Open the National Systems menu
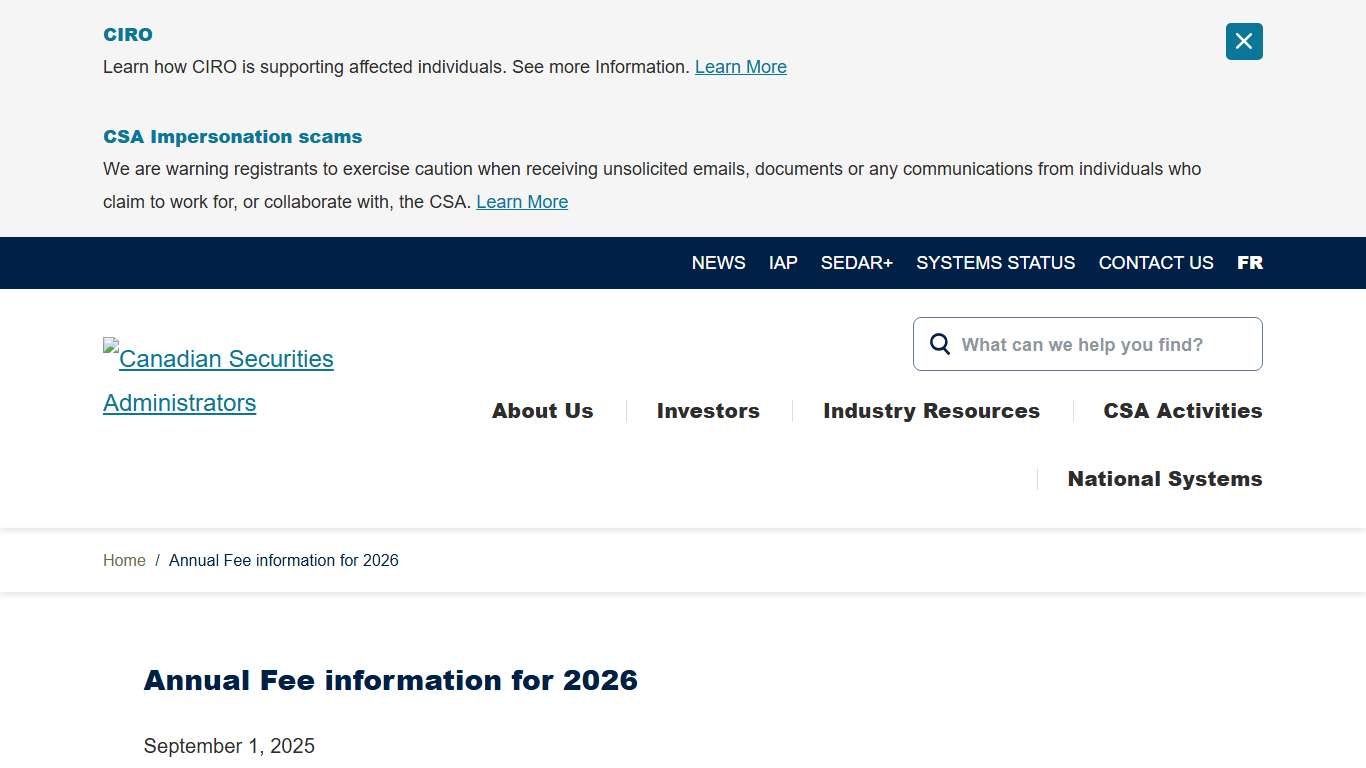Screen dimensions: 1366x768 pos(1164,478)
